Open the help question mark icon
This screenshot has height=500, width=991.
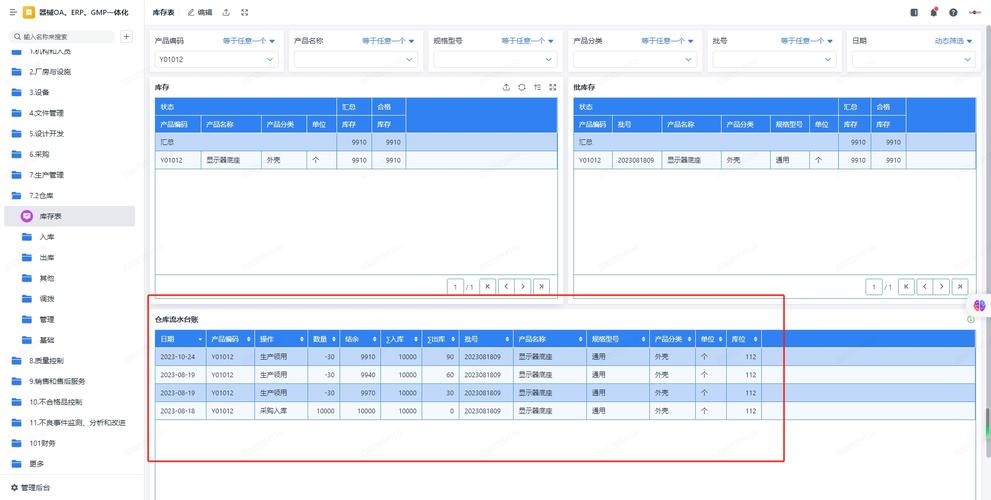pos(953,12)
